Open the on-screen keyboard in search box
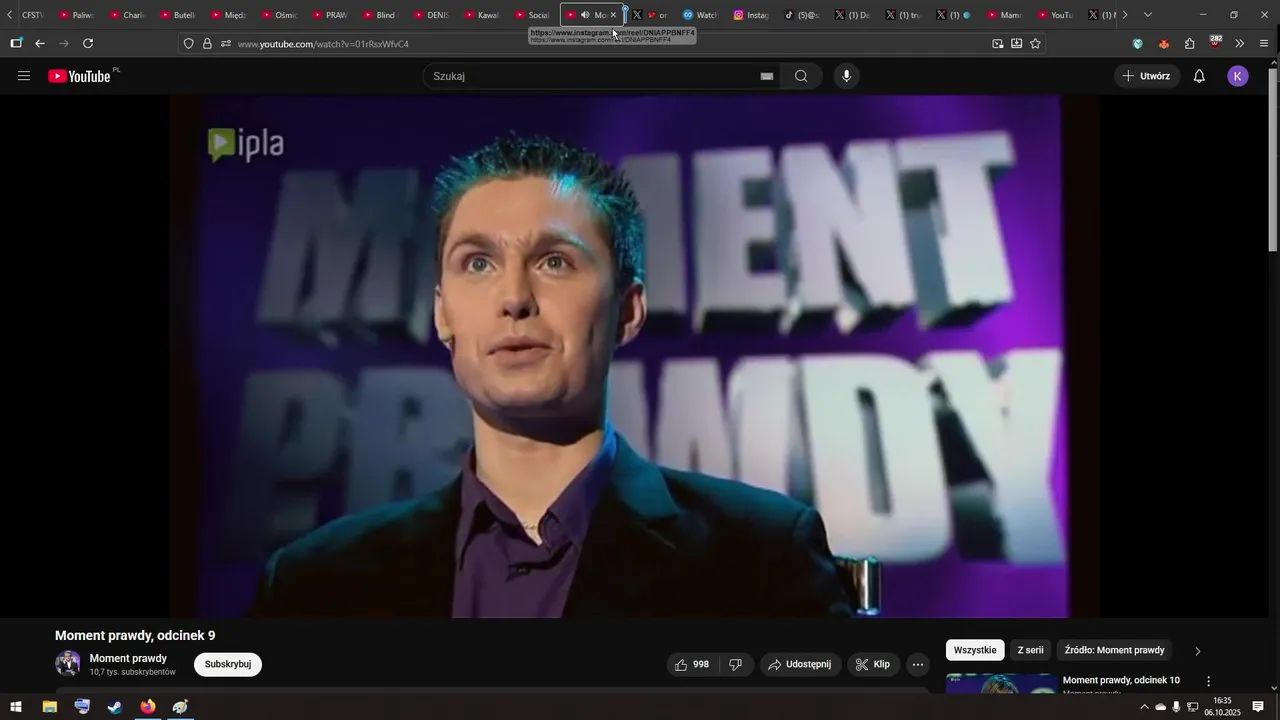This screenshot has width=1280, height=720. (767, 76)
